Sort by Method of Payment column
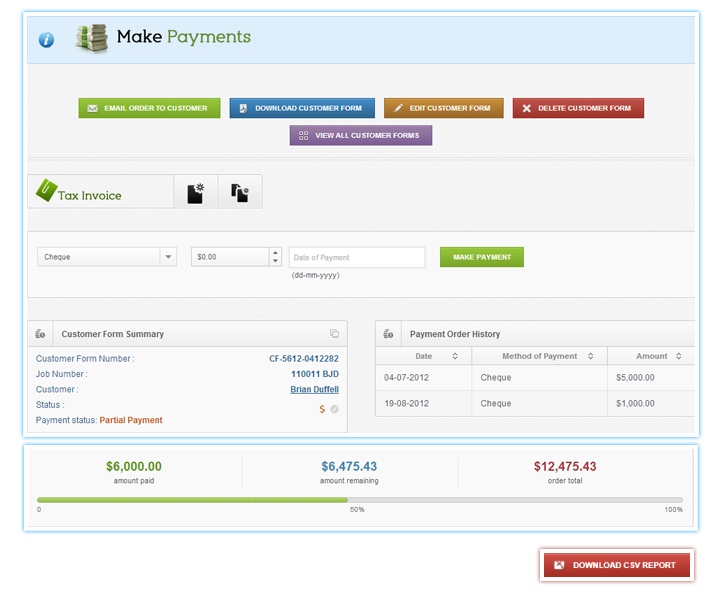Screen dimensions: 716x609 point(591,356)
